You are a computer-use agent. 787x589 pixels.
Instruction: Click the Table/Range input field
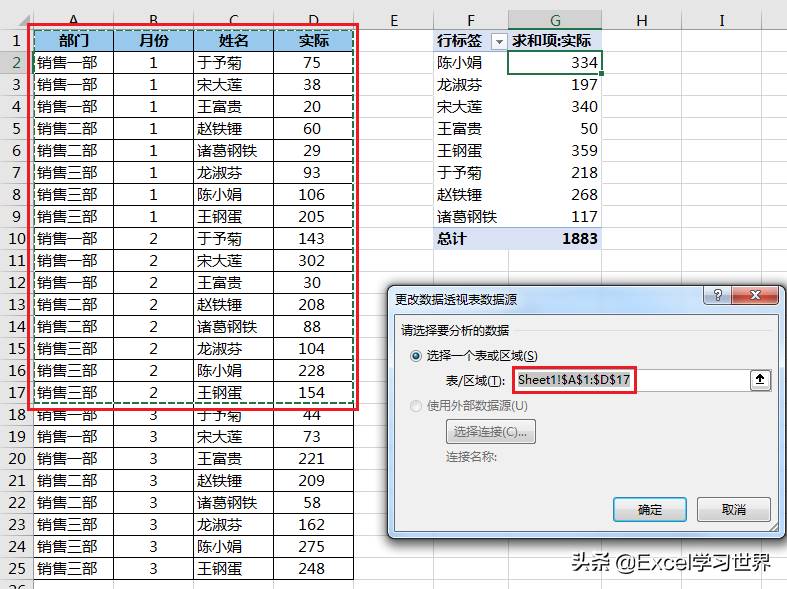pos(631,380)
